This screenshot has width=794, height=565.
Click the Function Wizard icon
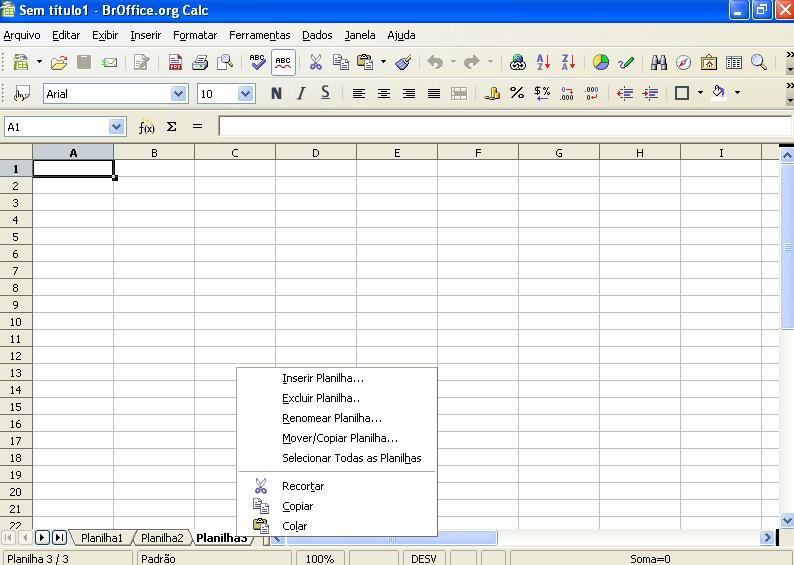[146, 127]
